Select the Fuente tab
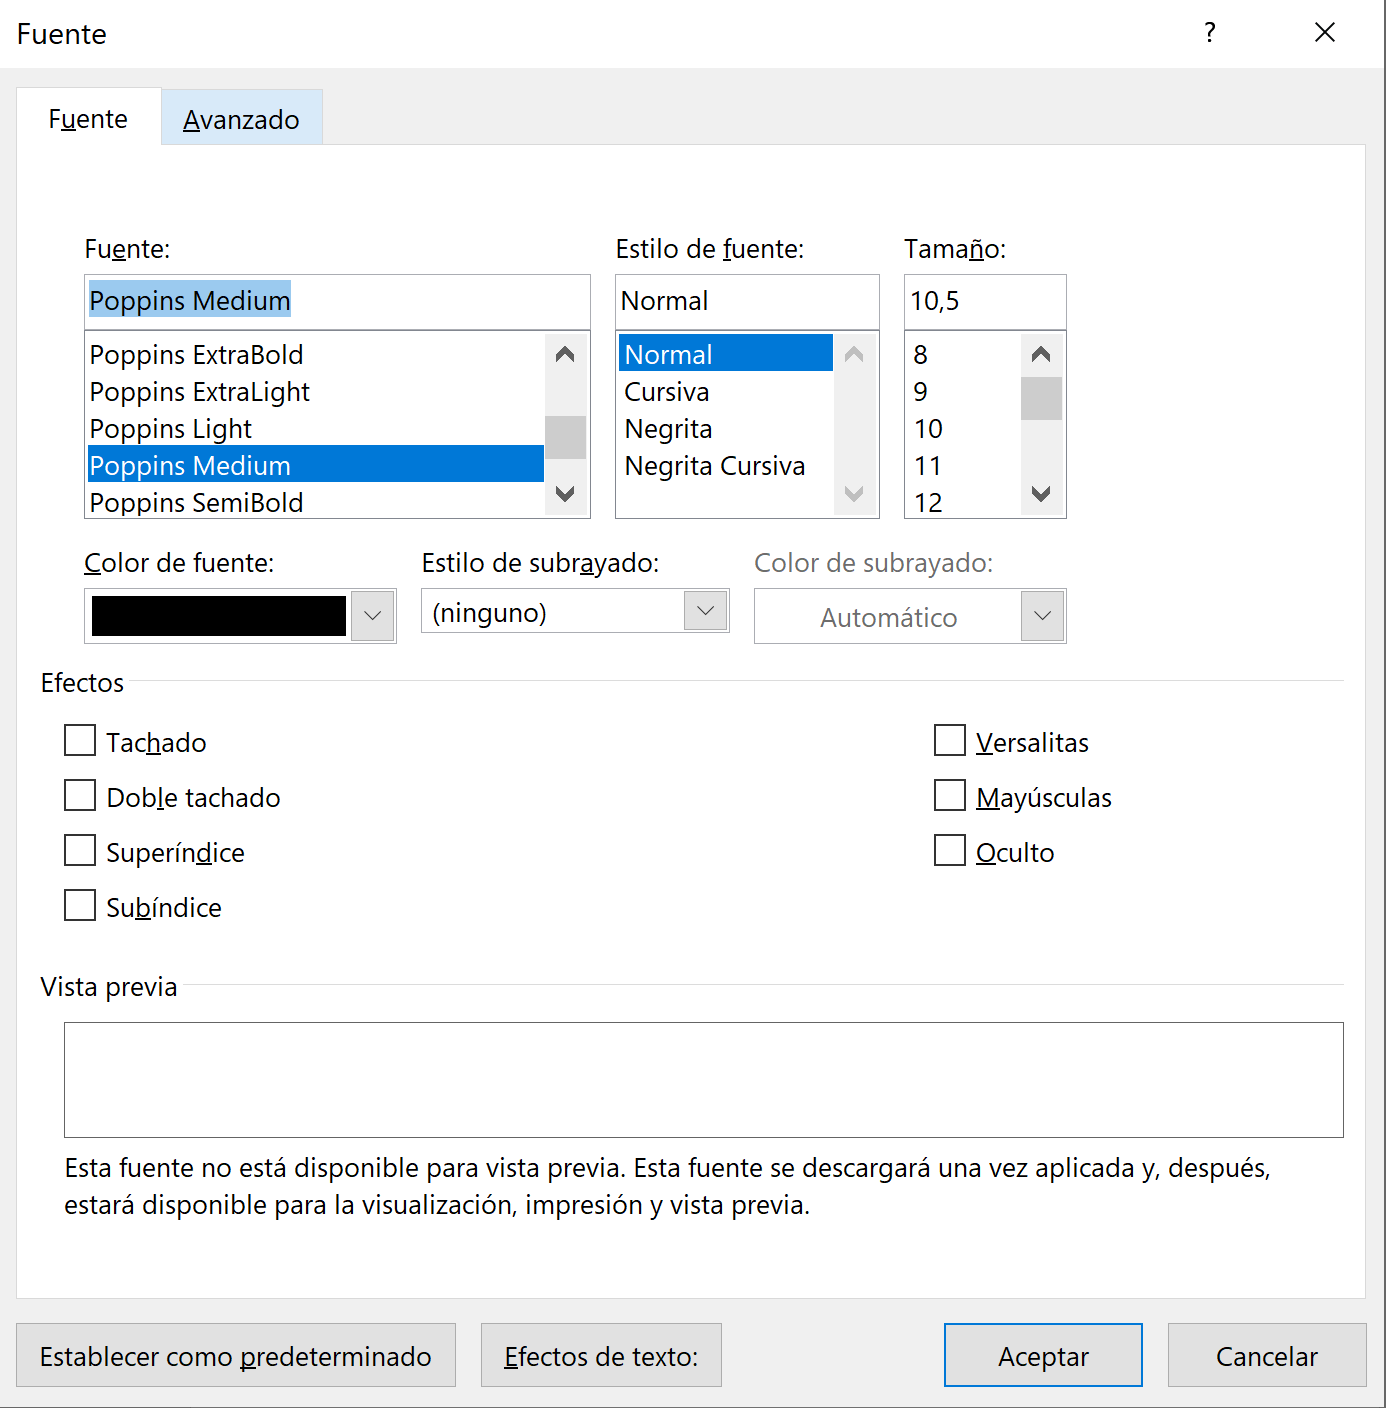This screenshot has height=1408, width=1386. tap(88, 119)
